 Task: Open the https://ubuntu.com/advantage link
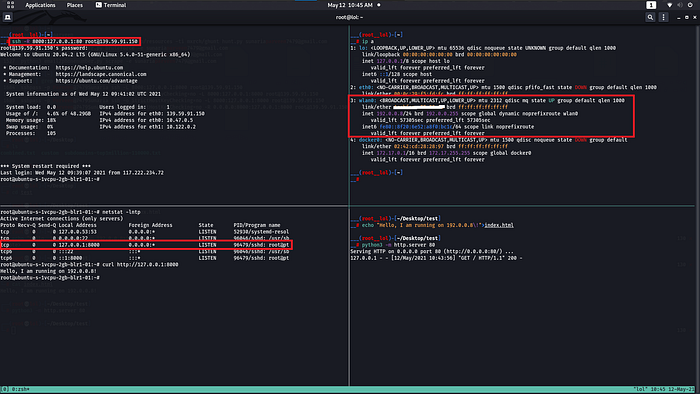96,81
